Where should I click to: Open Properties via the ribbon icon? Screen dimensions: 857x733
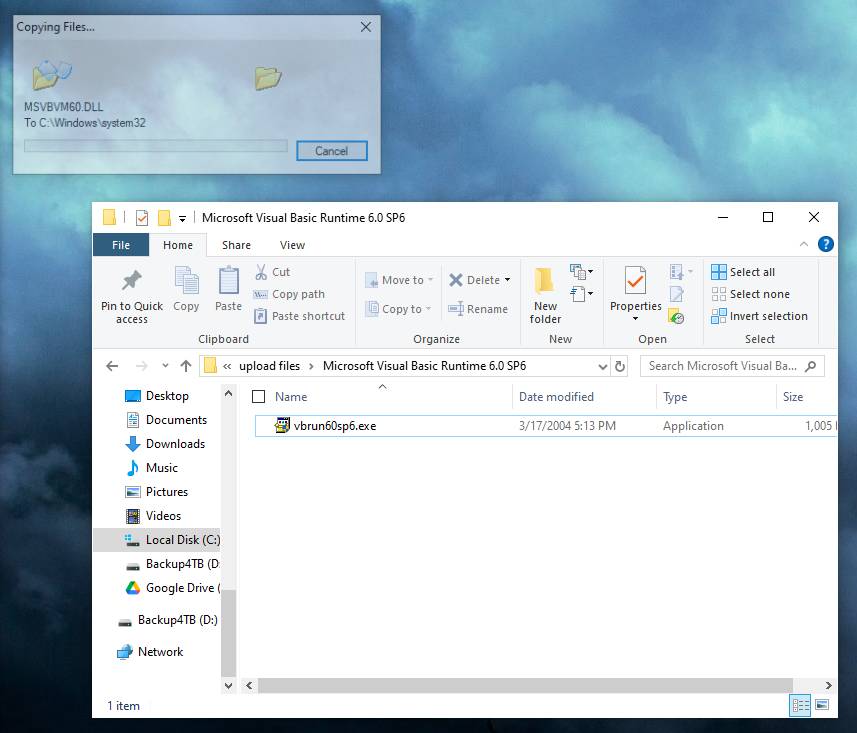point(635,280)
